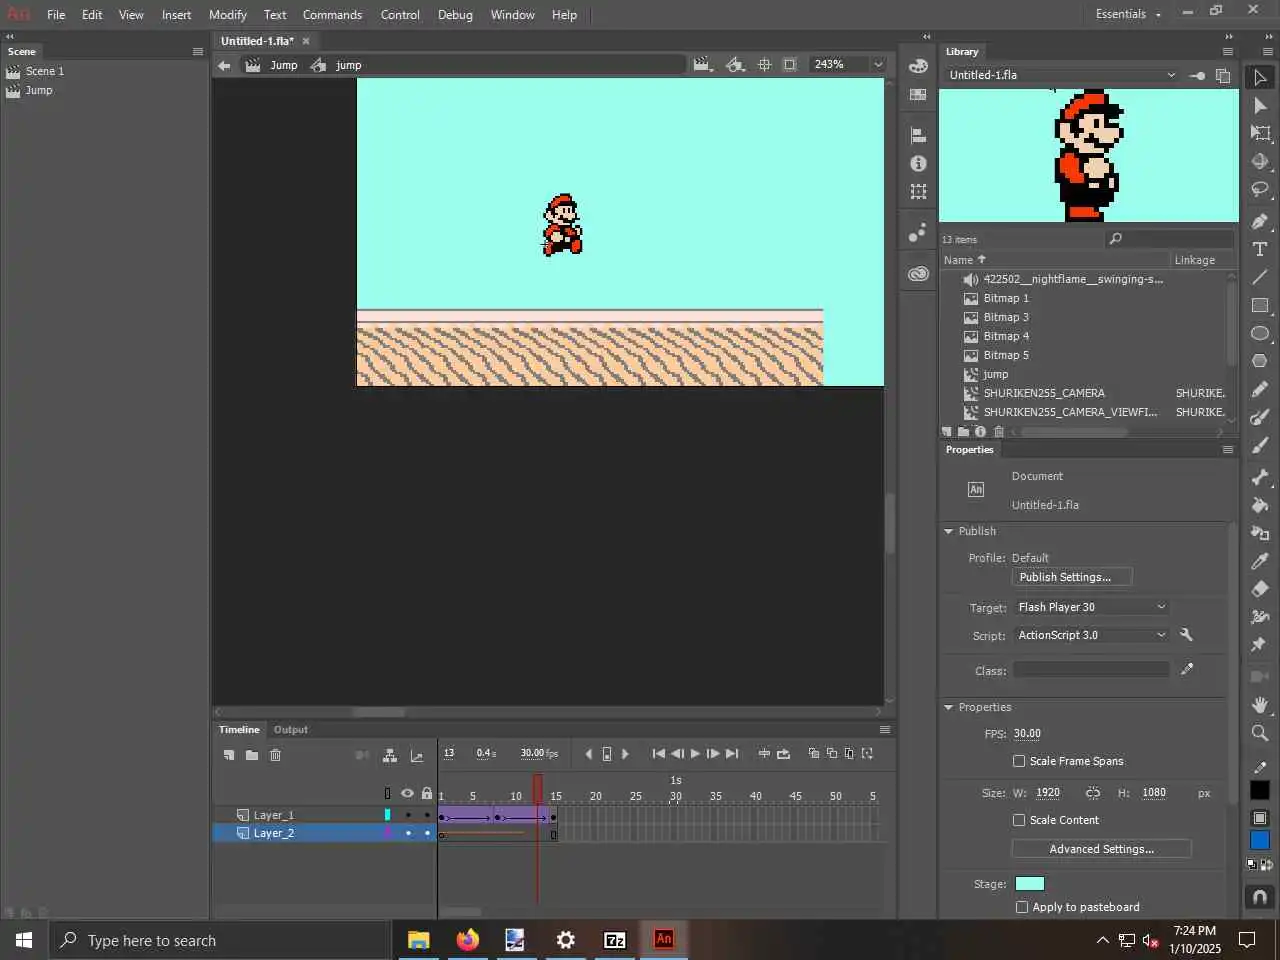Open the Debug menu
Viewport: 1280px width, 960px height.
[455, 15]
